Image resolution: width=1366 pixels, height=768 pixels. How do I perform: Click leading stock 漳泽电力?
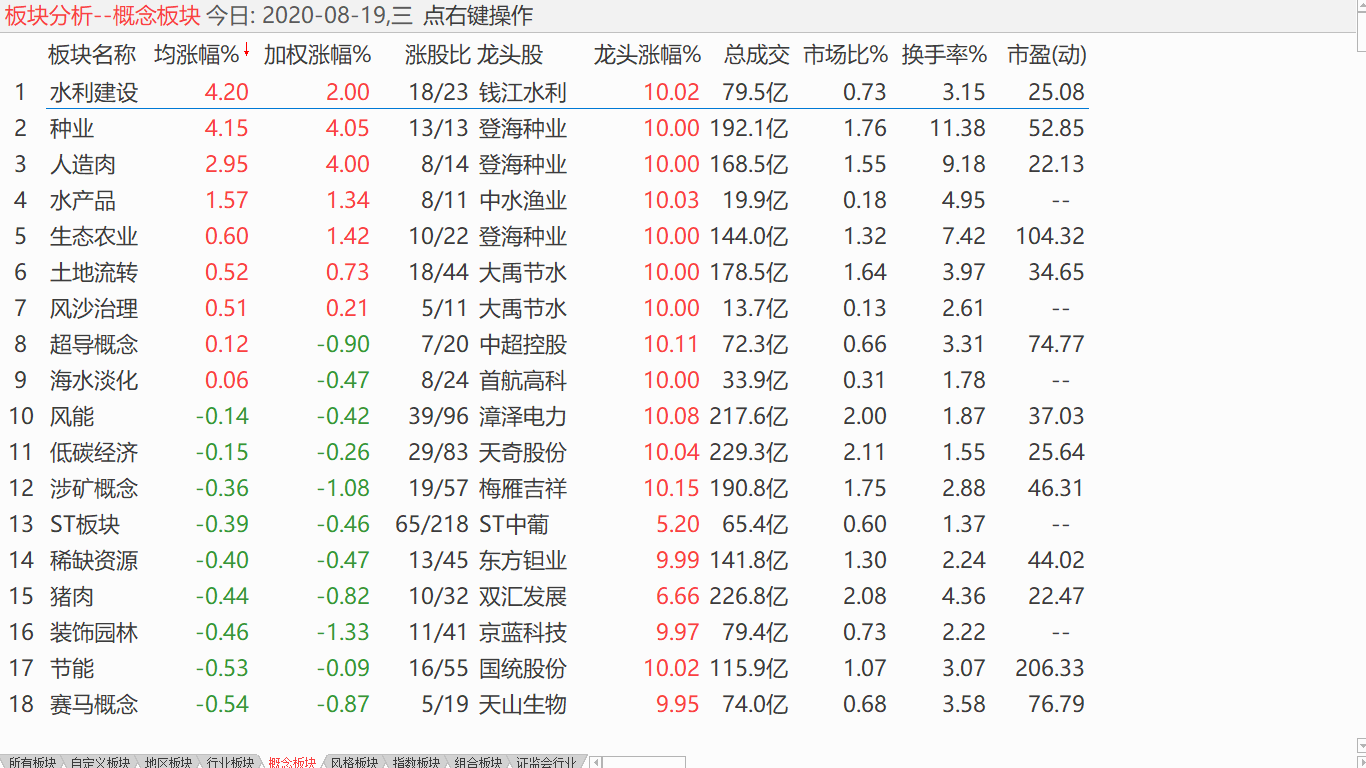click(x=523, y=417)
